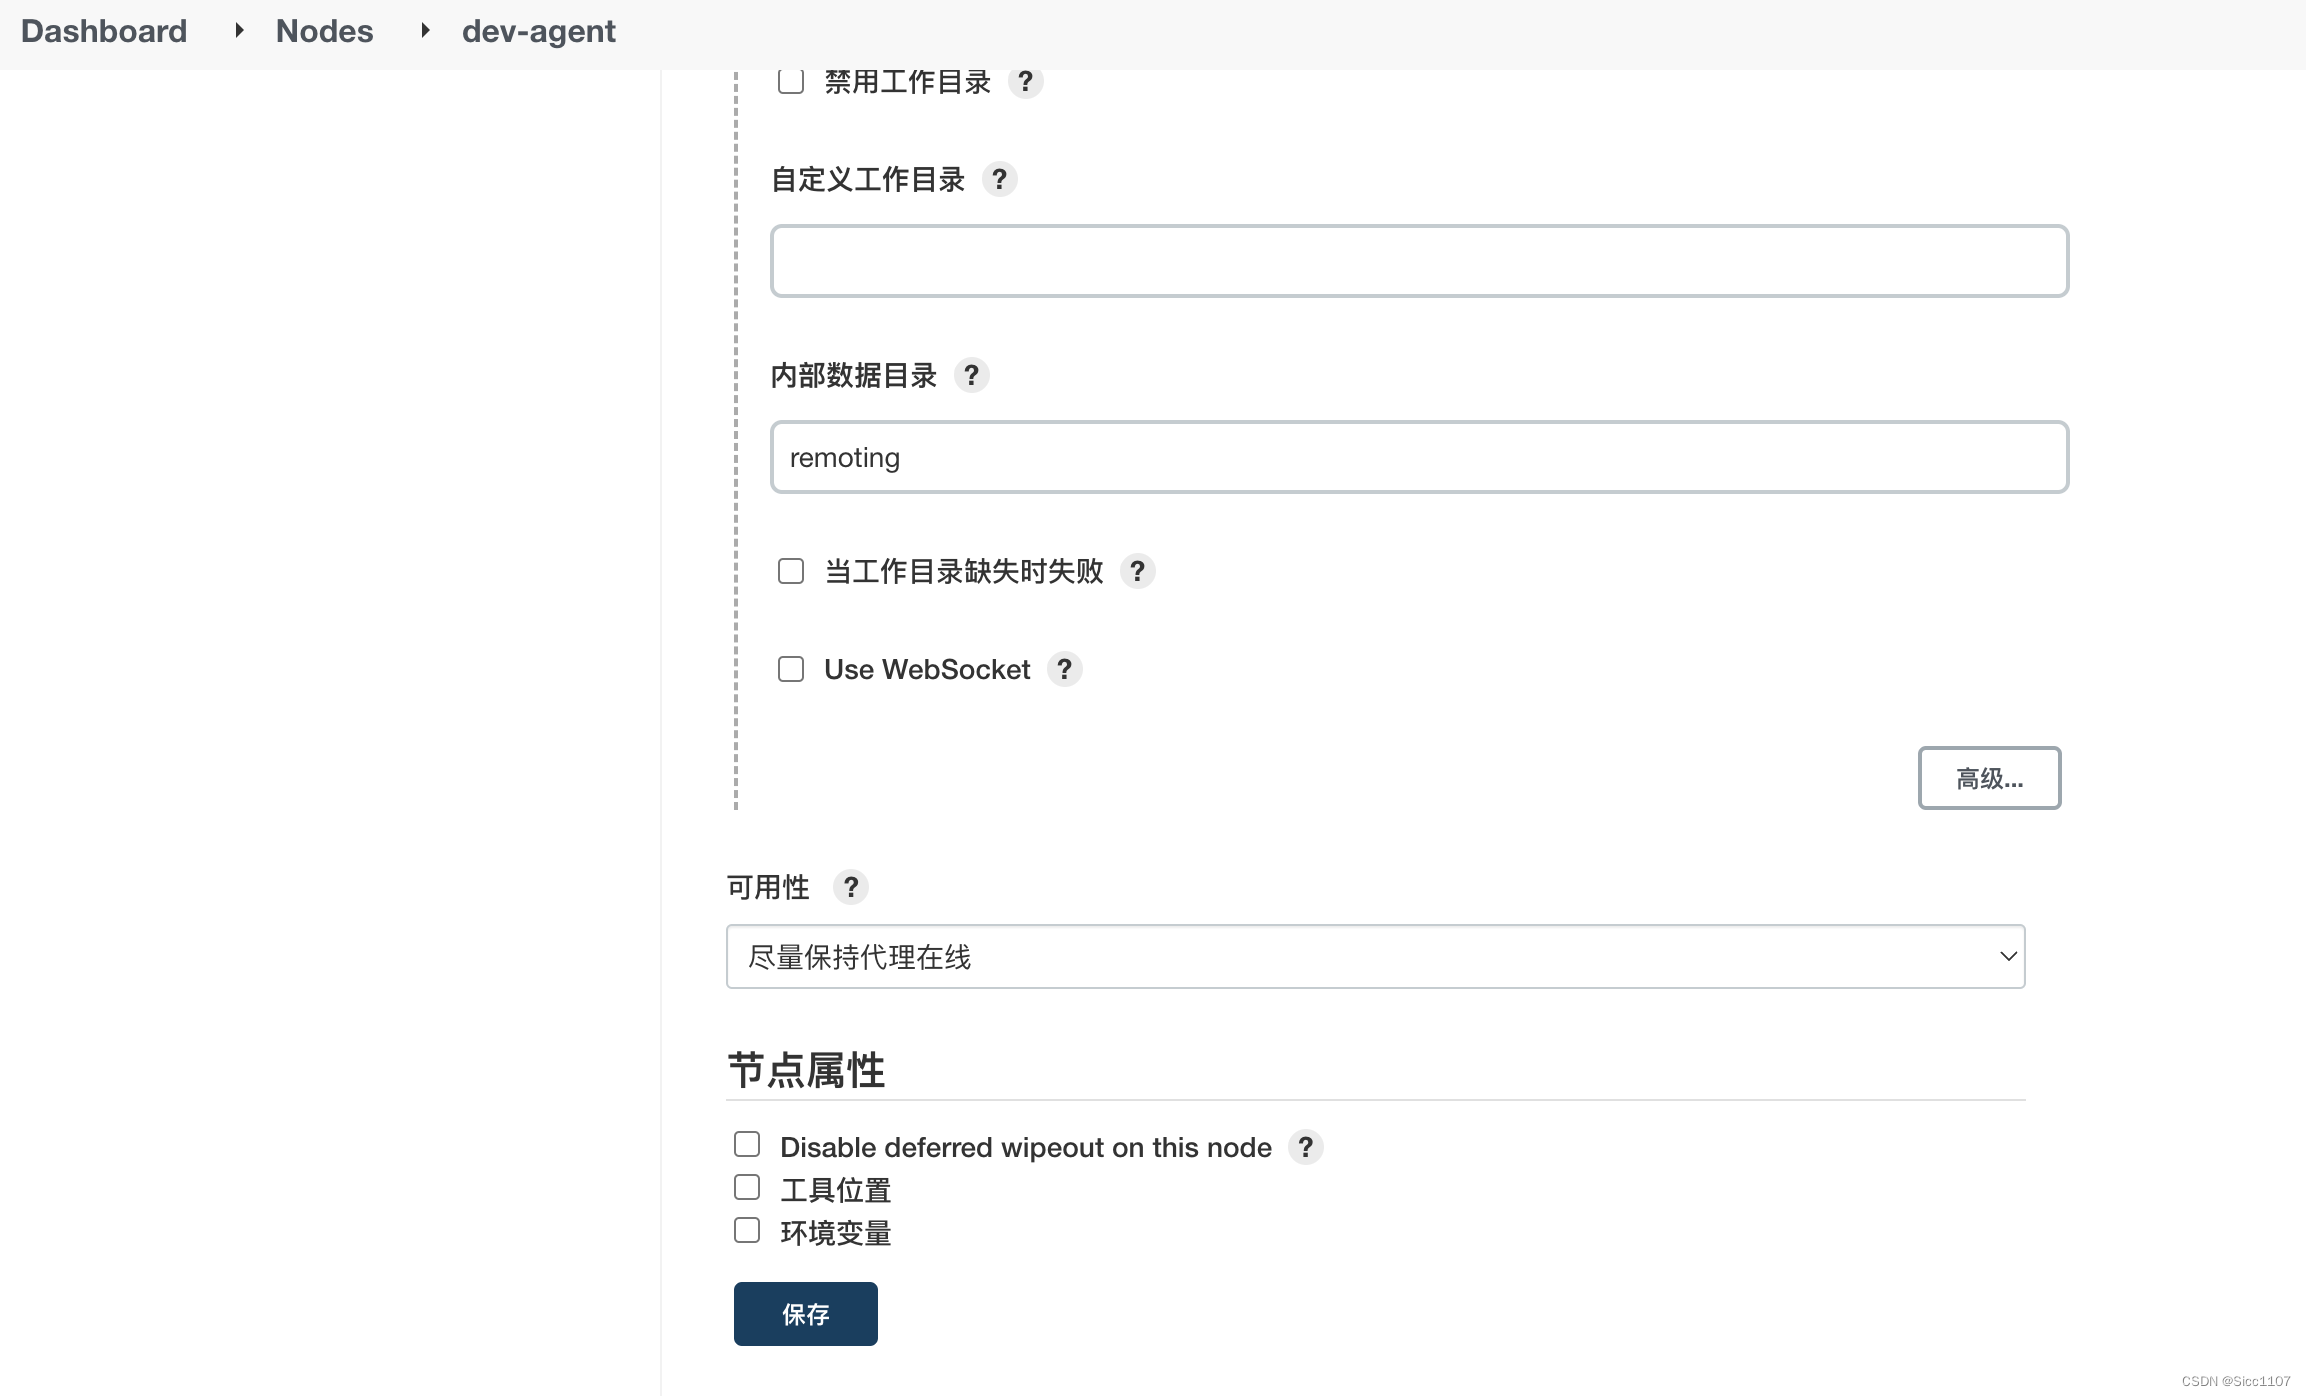Open help for 禁用工作目录 option
The width and height of the screenshot is (2306, 1396).
click(1025, 81)
